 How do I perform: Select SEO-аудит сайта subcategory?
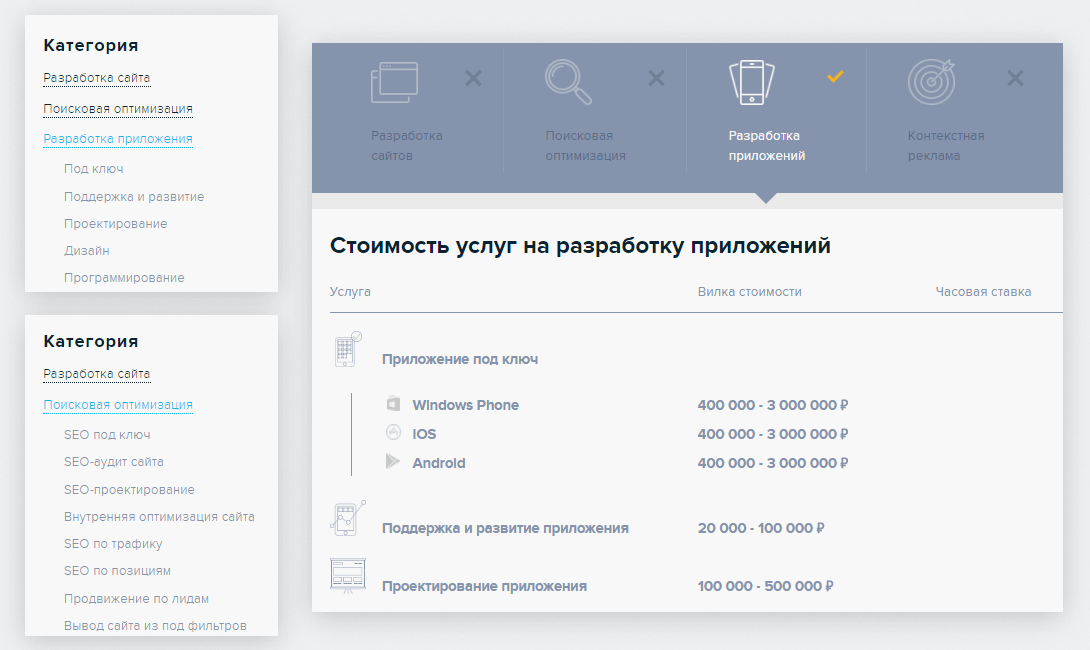(113, 462)
